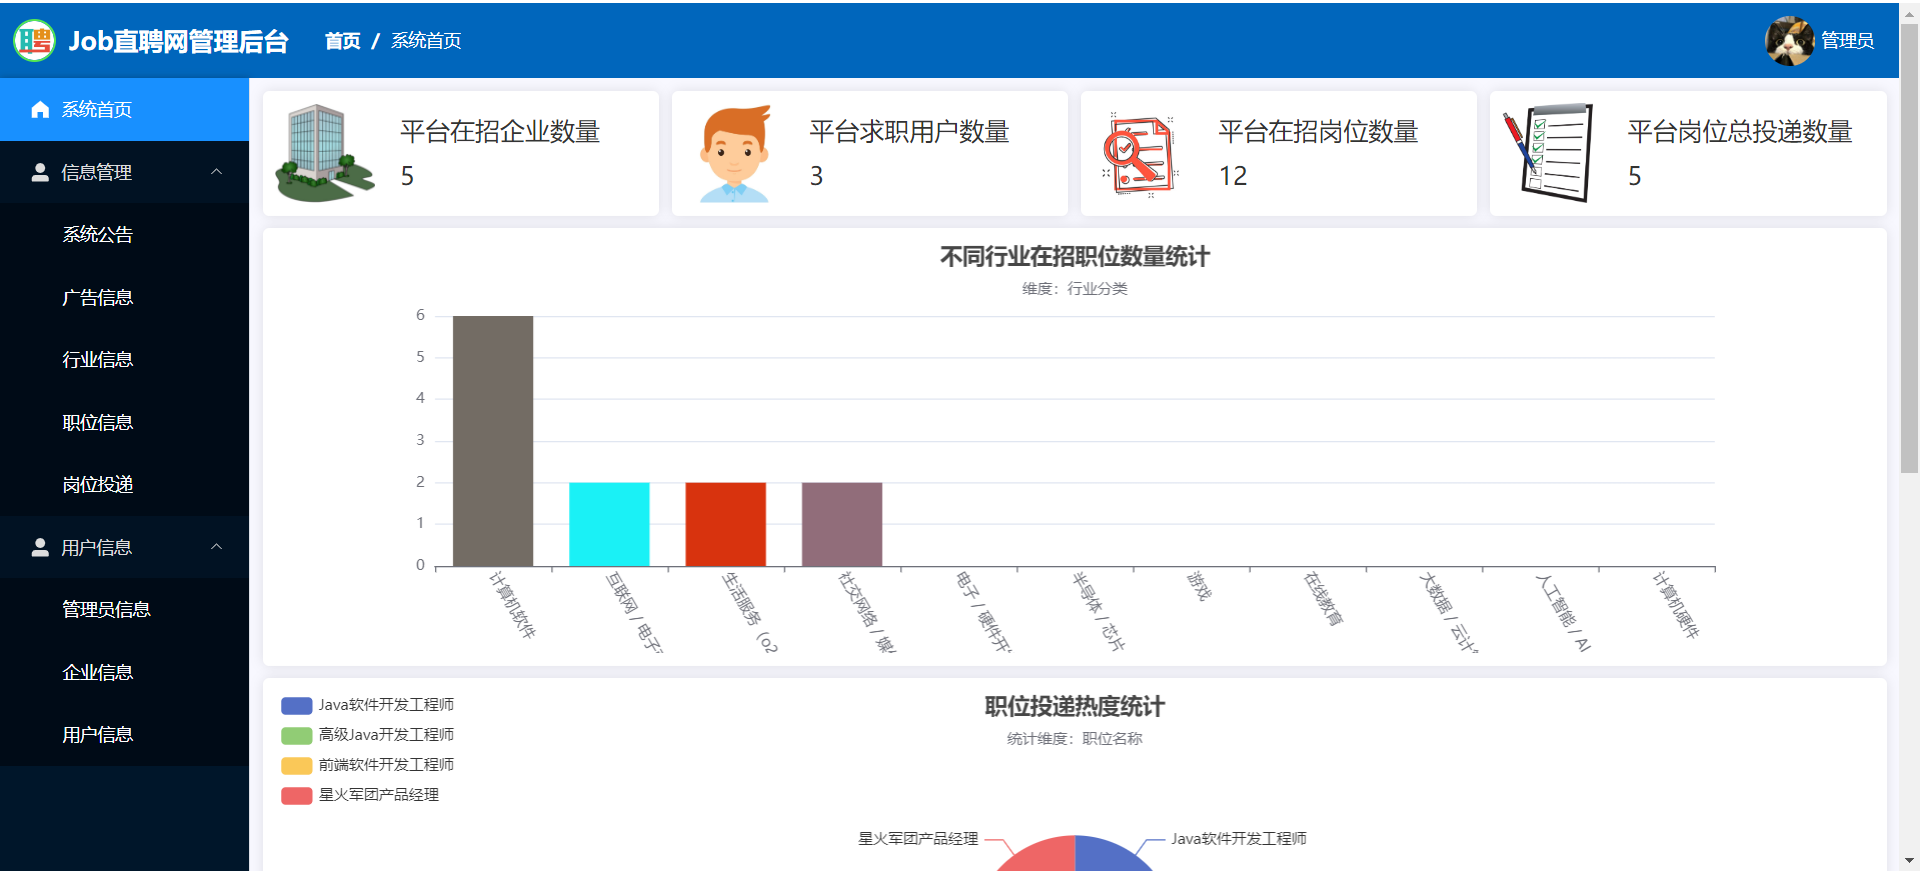Toggle Java软件开发工程师 legend swatch

(x=297, y=706)
